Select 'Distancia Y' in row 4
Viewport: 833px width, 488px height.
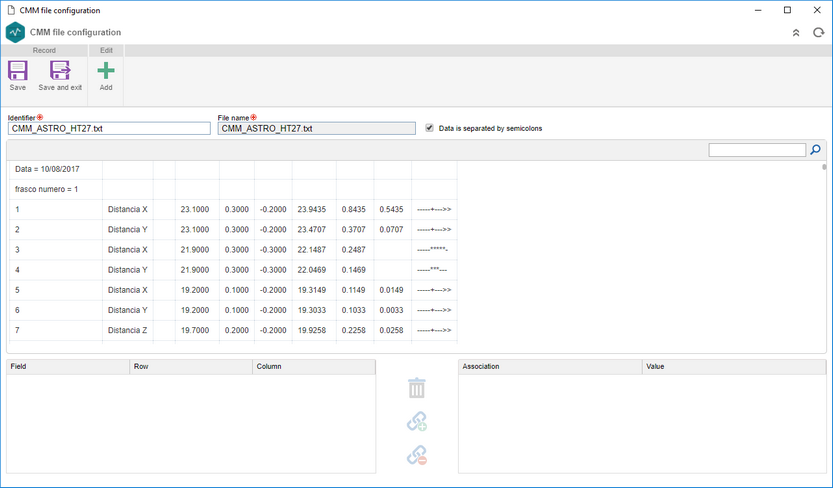128,270
